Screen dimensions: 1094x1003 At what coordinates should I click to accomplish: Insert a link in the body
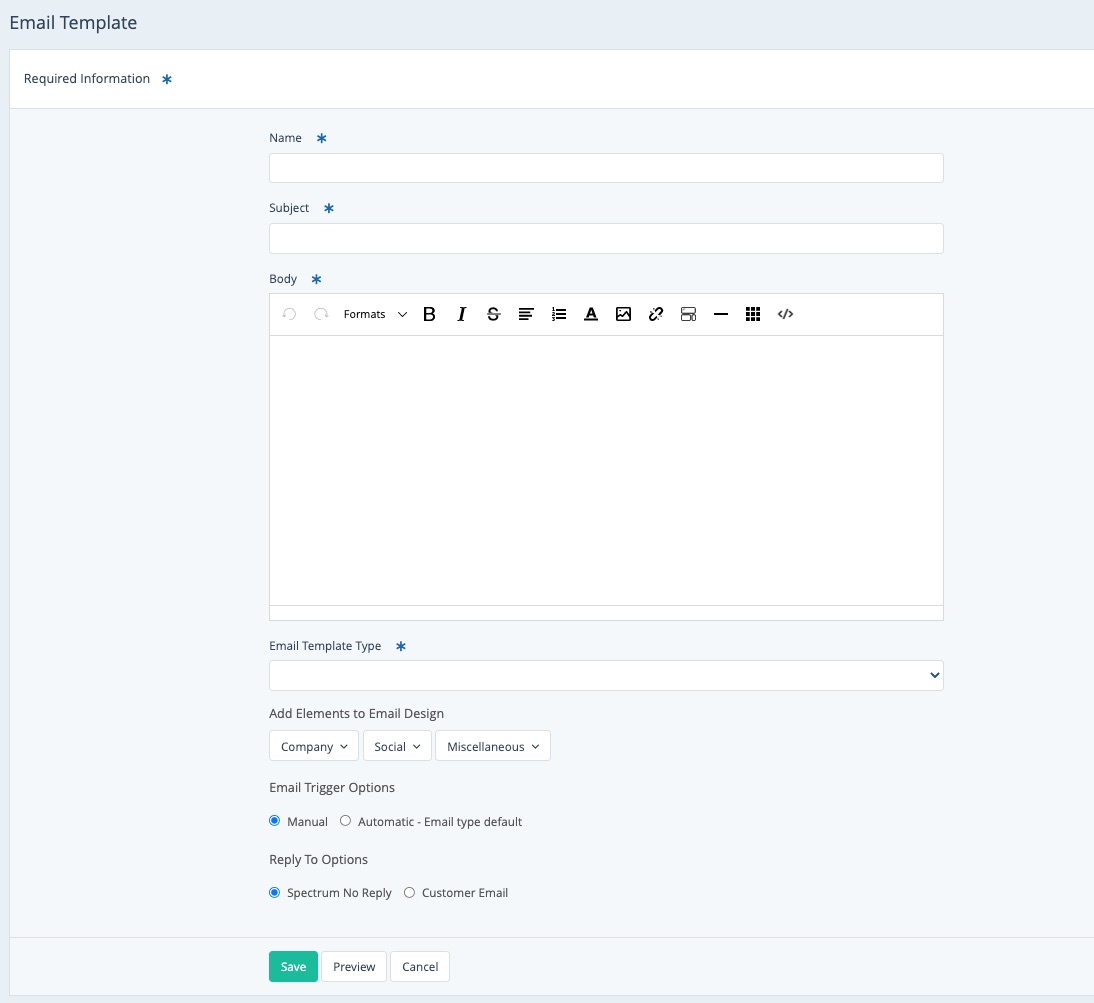(656, 314)
